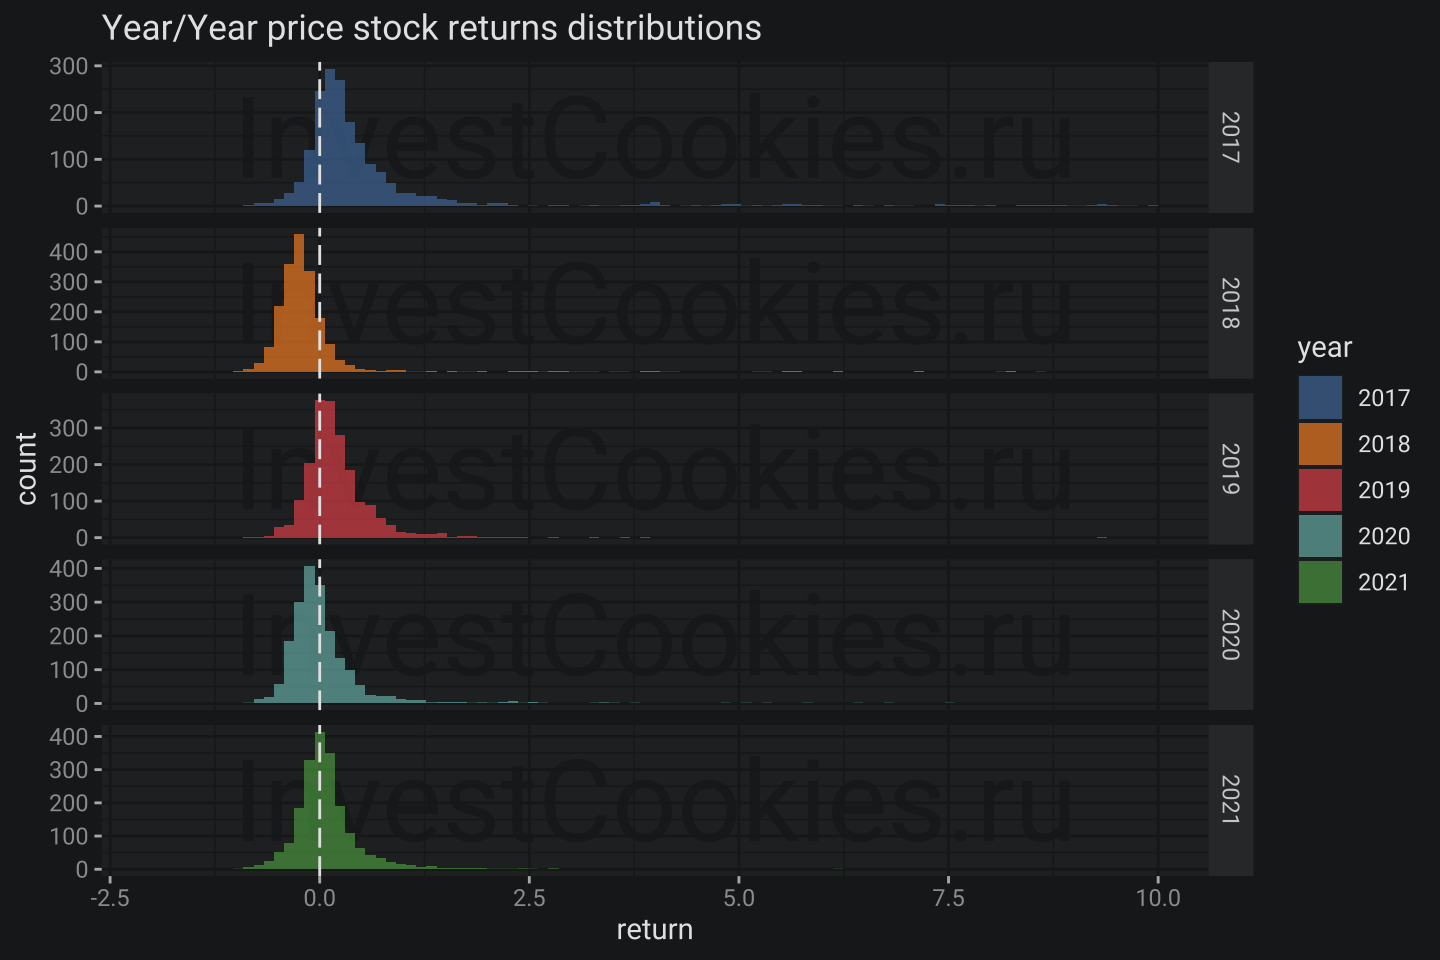Screen dimensions: 1440x960
Task: Click the 10.0 tick label on x-axis
Action: click(x=1157, y=898)
